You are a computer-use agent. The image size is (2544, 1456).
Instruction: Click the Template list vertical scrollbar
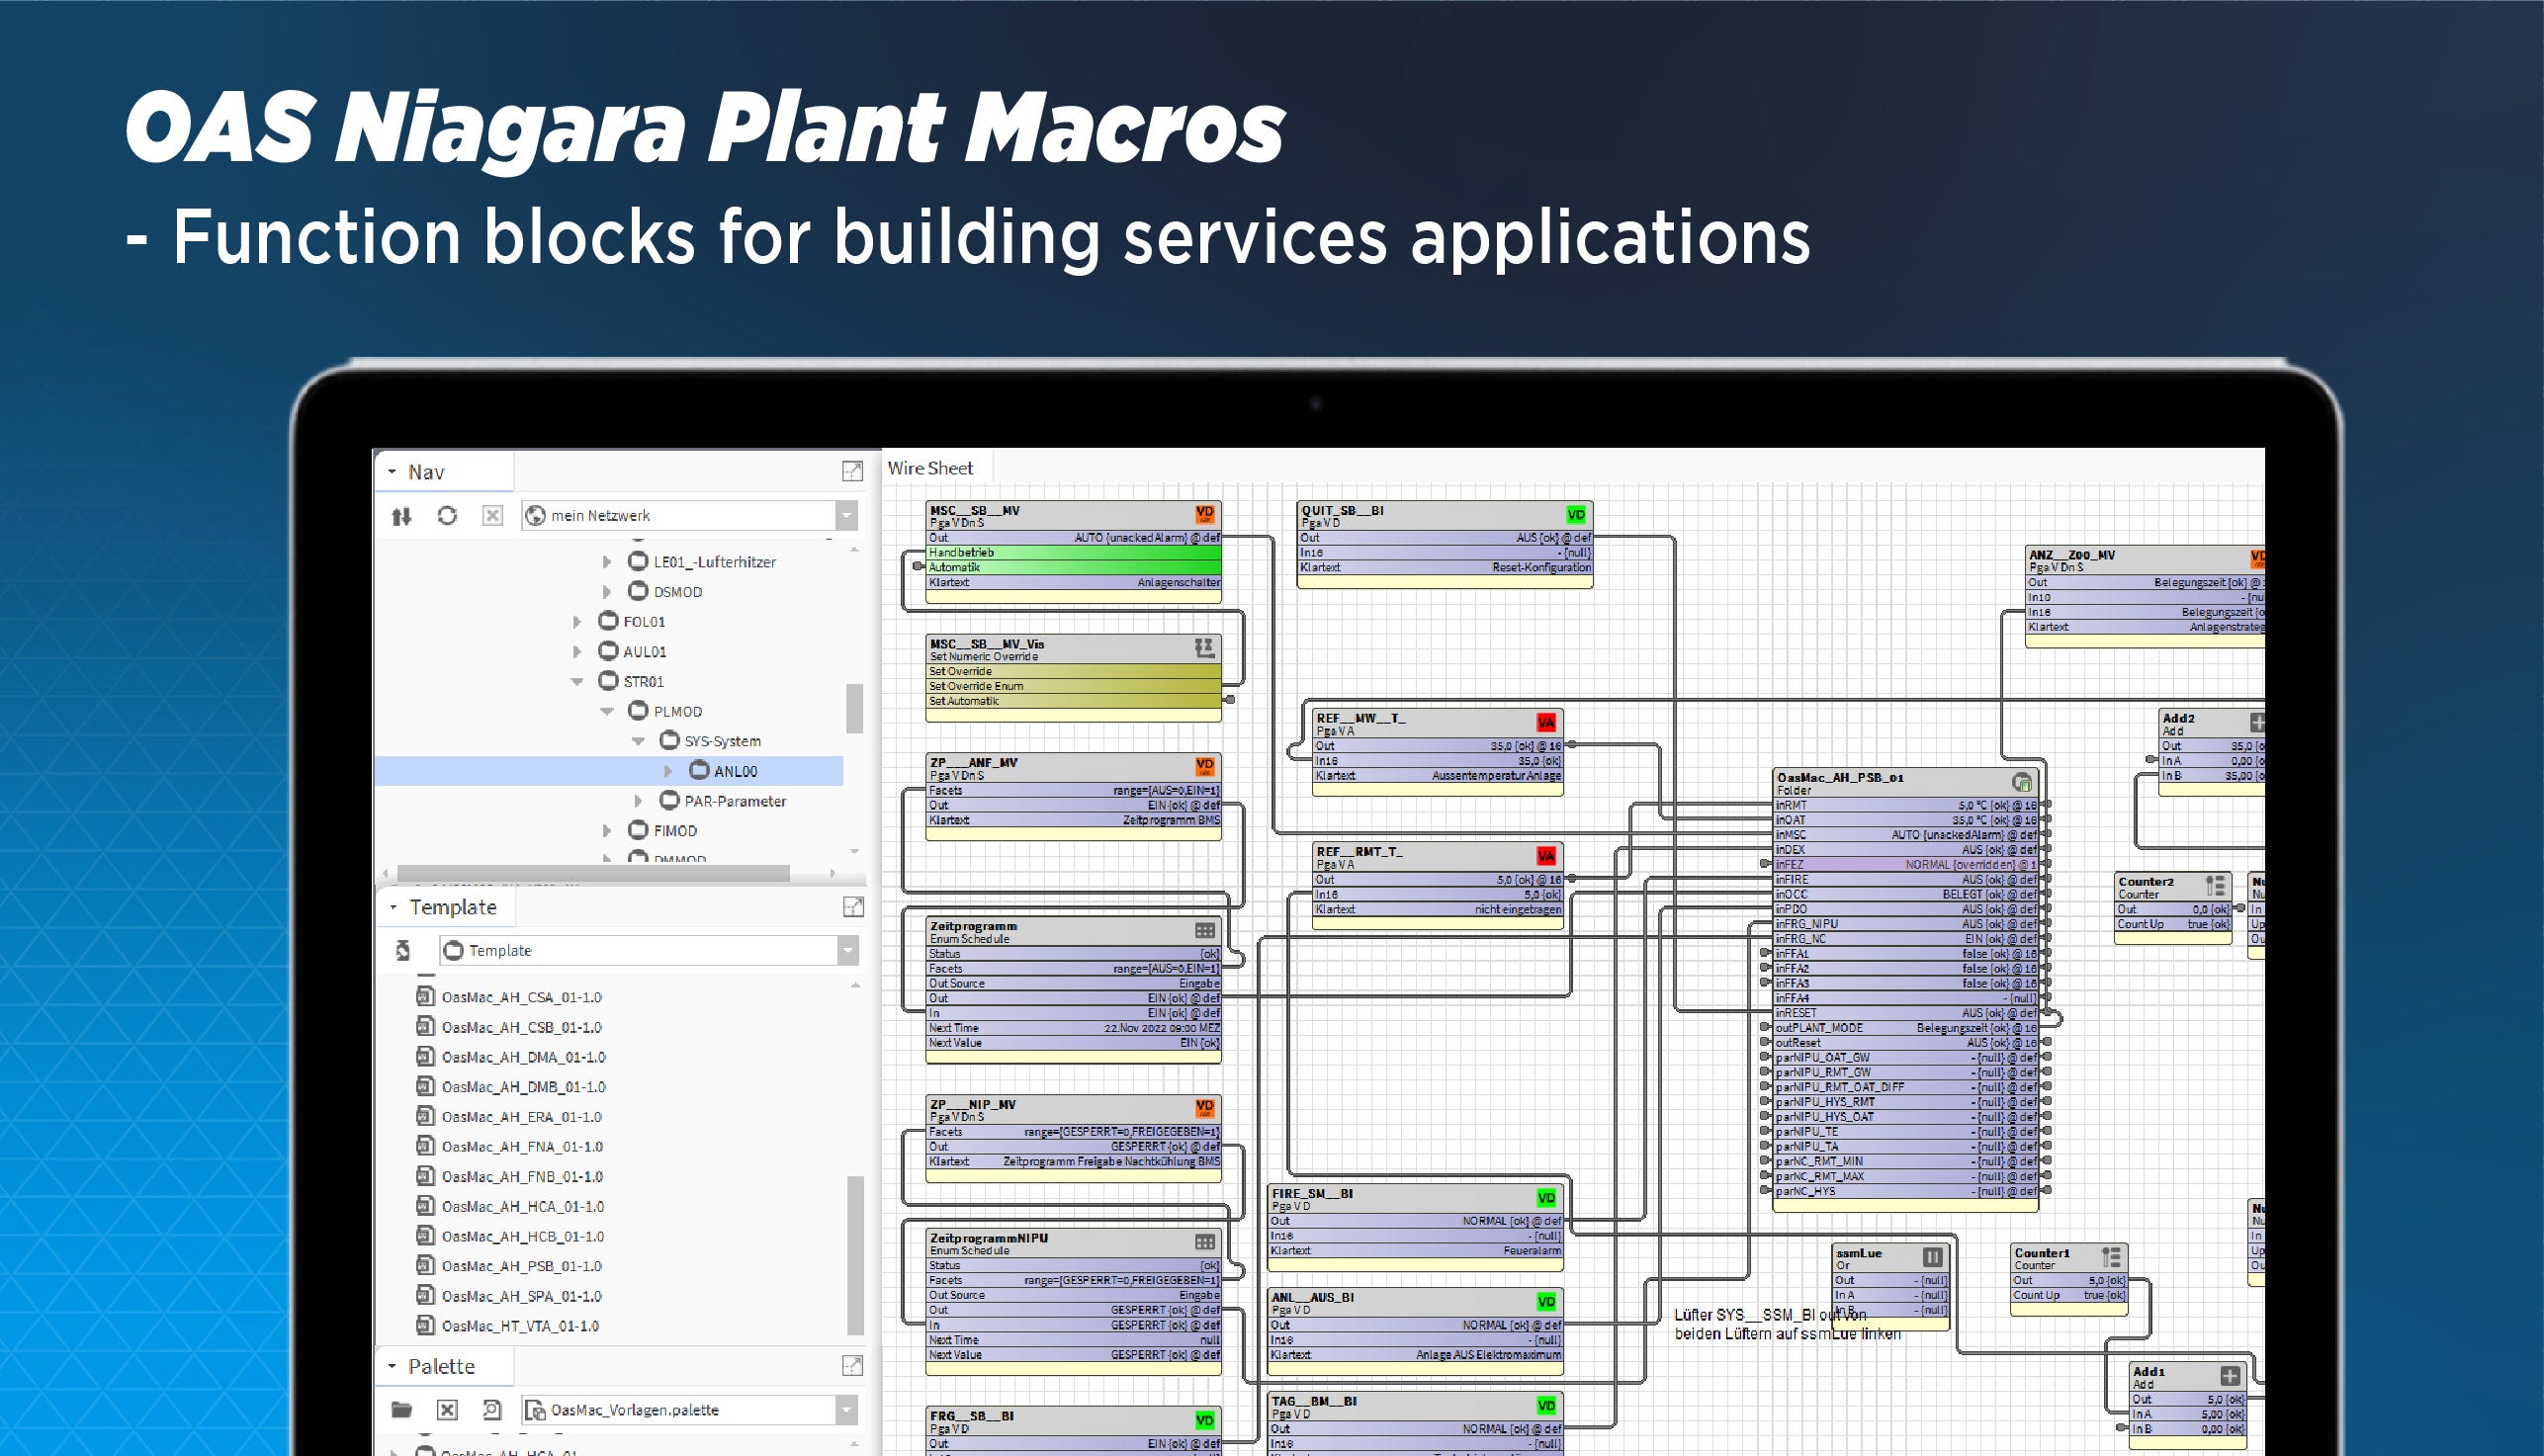[855, 1255]
